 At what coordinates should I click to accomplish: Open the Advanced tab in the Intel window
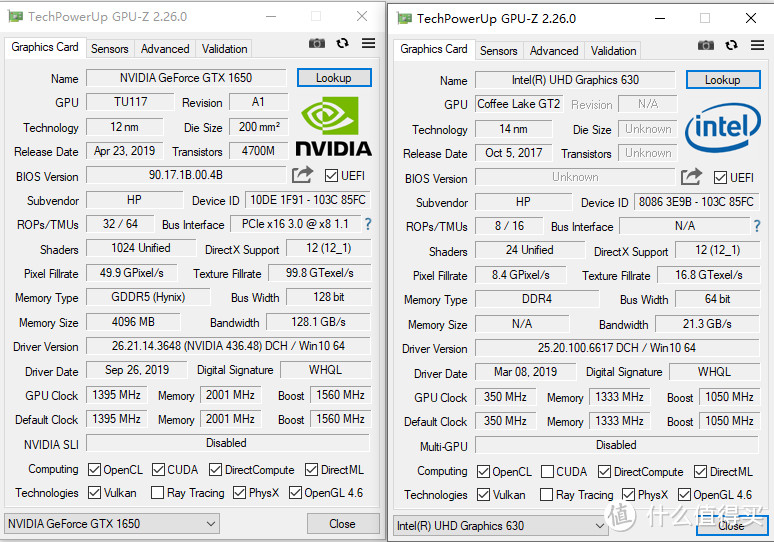click(x=554, y=51)
